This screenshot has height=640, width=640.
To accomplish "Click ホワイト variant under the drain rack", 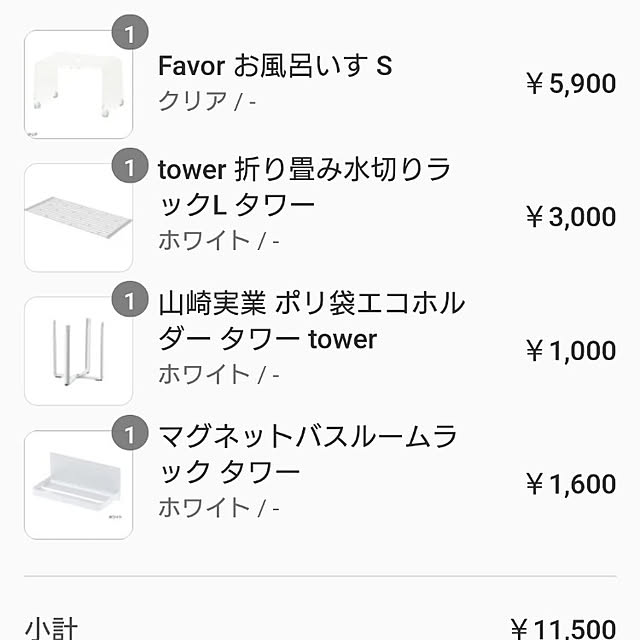I will point(204,240).
